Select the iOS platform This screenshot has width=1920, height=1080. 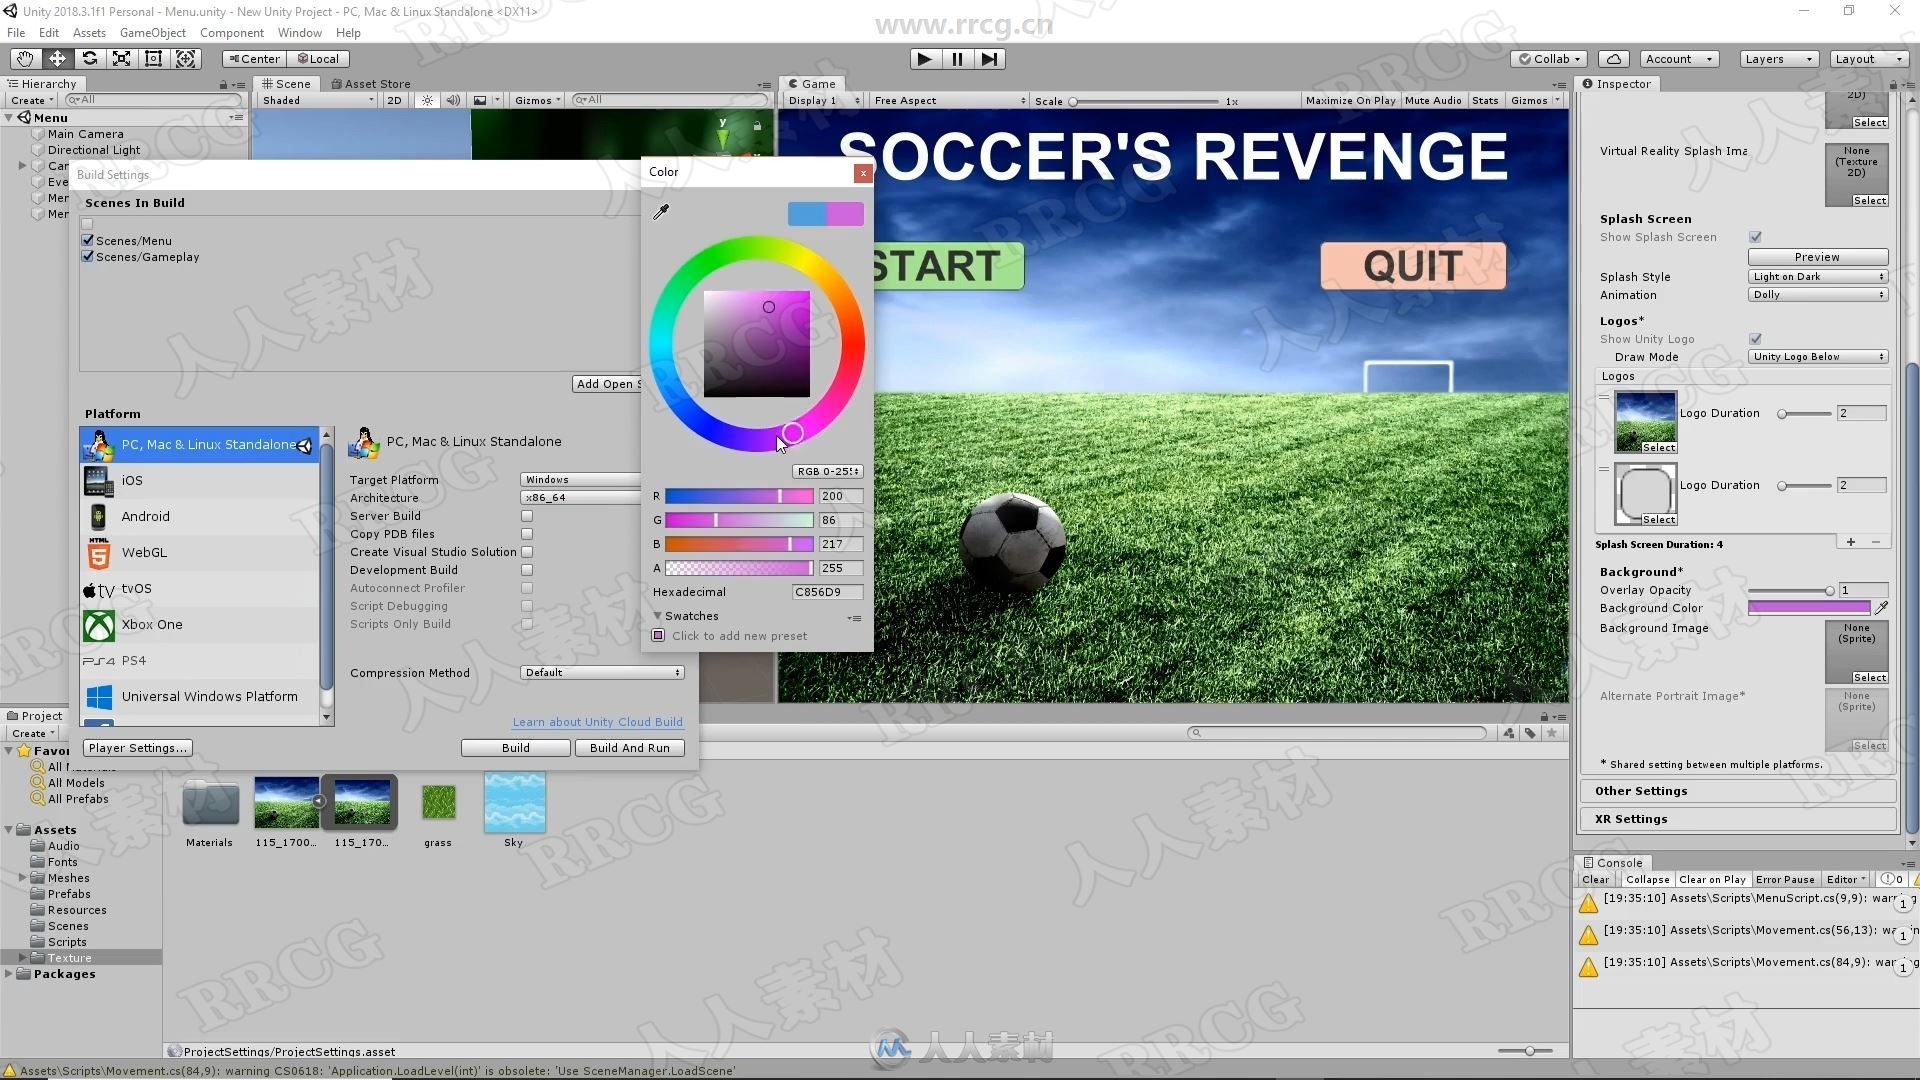[x=200, y=481]
